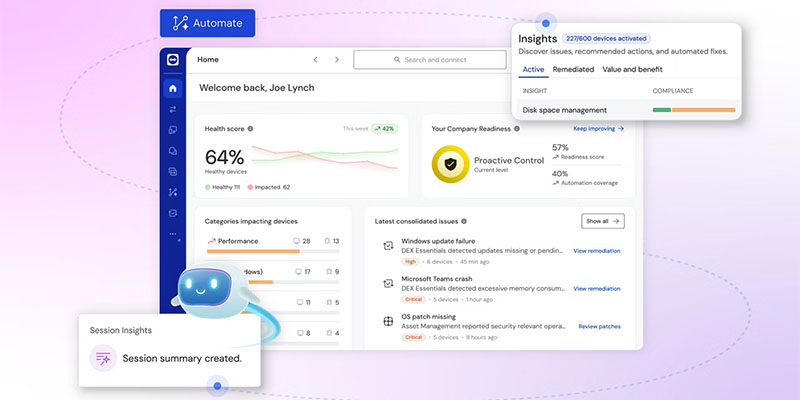
Task: Go forward with the right chevron
Action: tap(337, 60)
